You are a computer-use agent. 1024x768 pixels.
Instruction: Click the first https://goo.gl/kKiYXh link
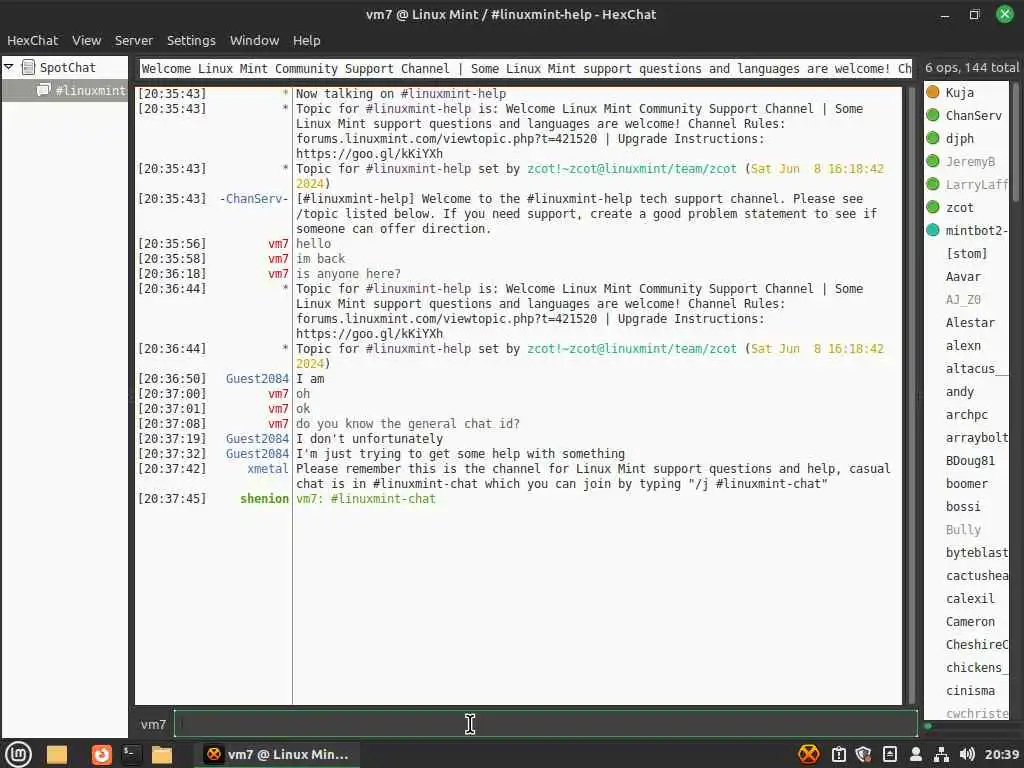369,153
